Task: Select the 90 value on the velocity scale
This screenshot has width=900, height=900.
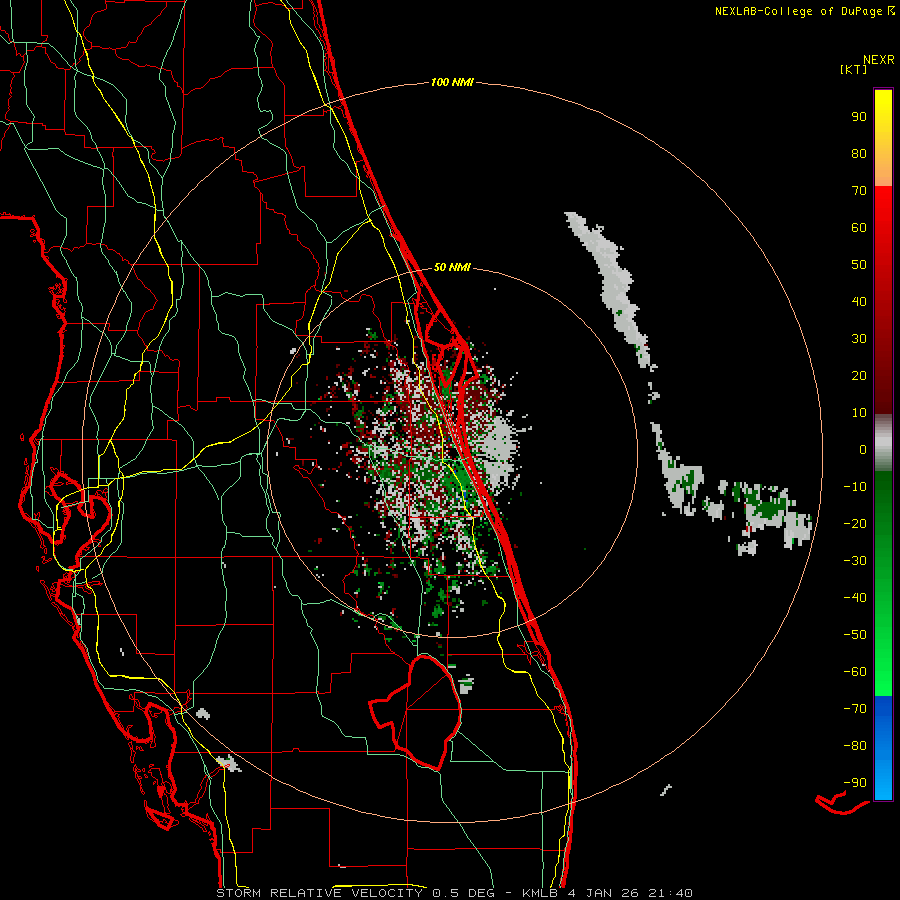Action: 859,117
